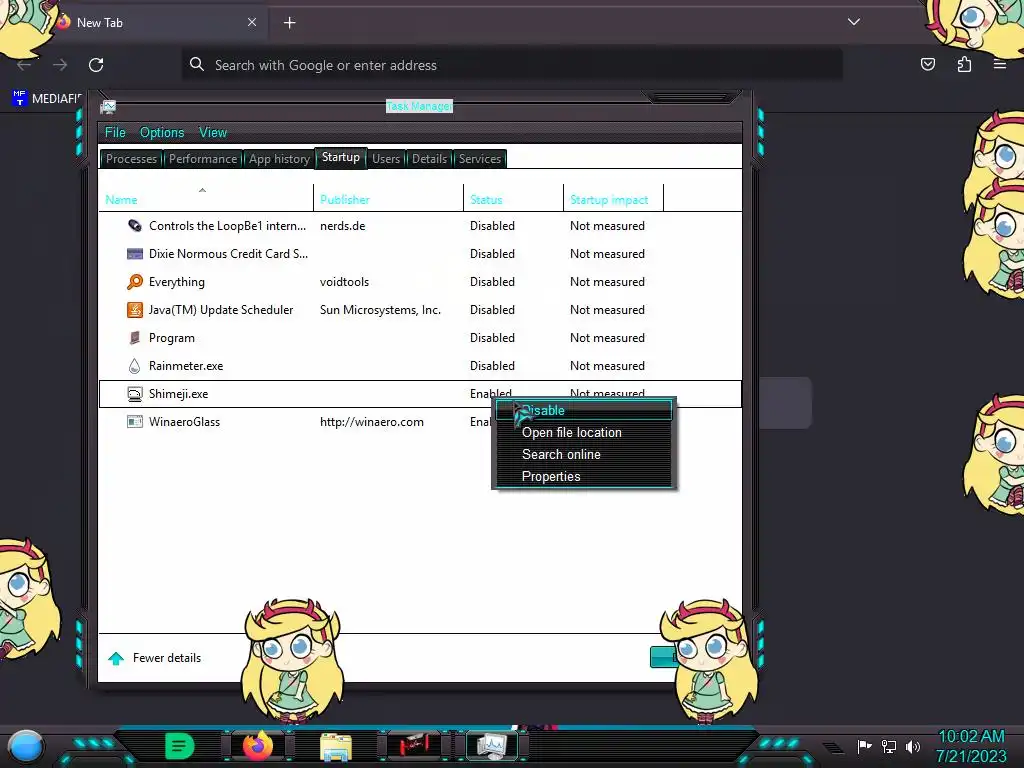Screen dimensions: 1024x768
Task: Click the Program entry icon
Action: click(135, 338)
